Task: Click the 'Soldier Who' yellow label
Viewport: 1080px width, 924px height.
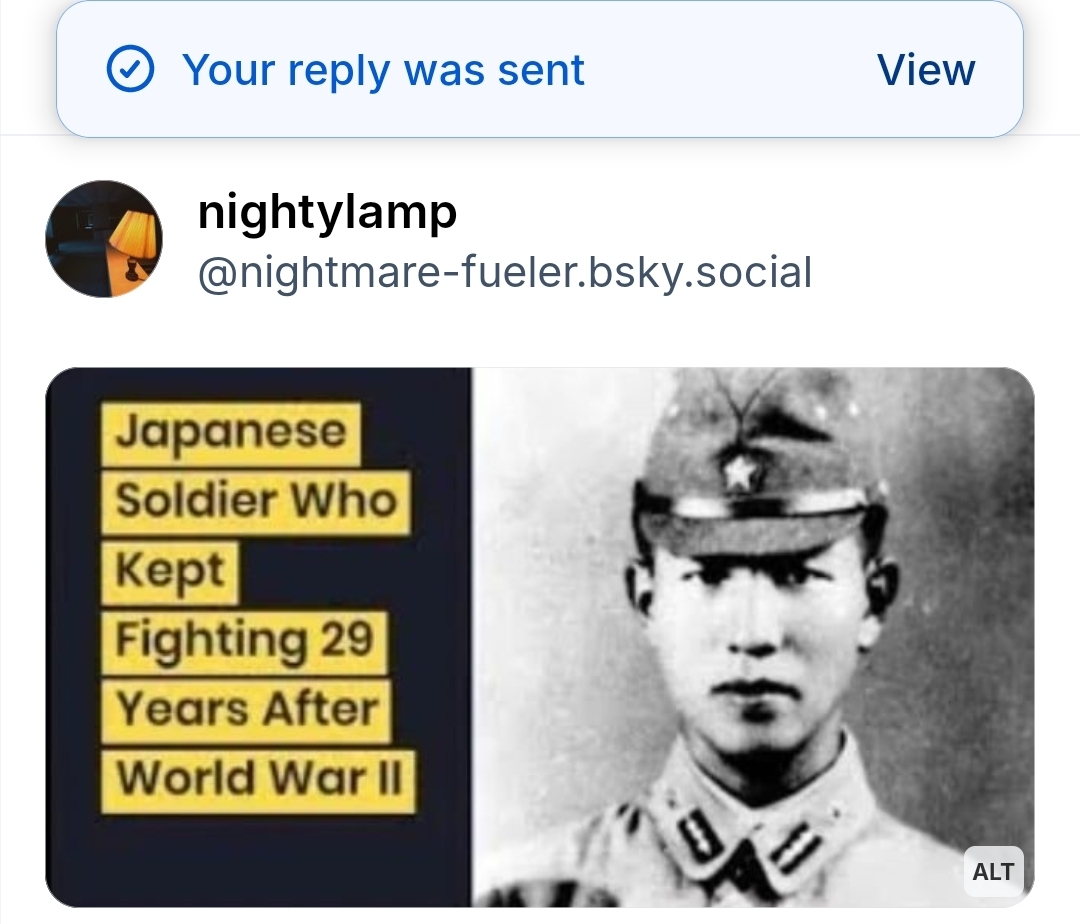Action: 256,502
